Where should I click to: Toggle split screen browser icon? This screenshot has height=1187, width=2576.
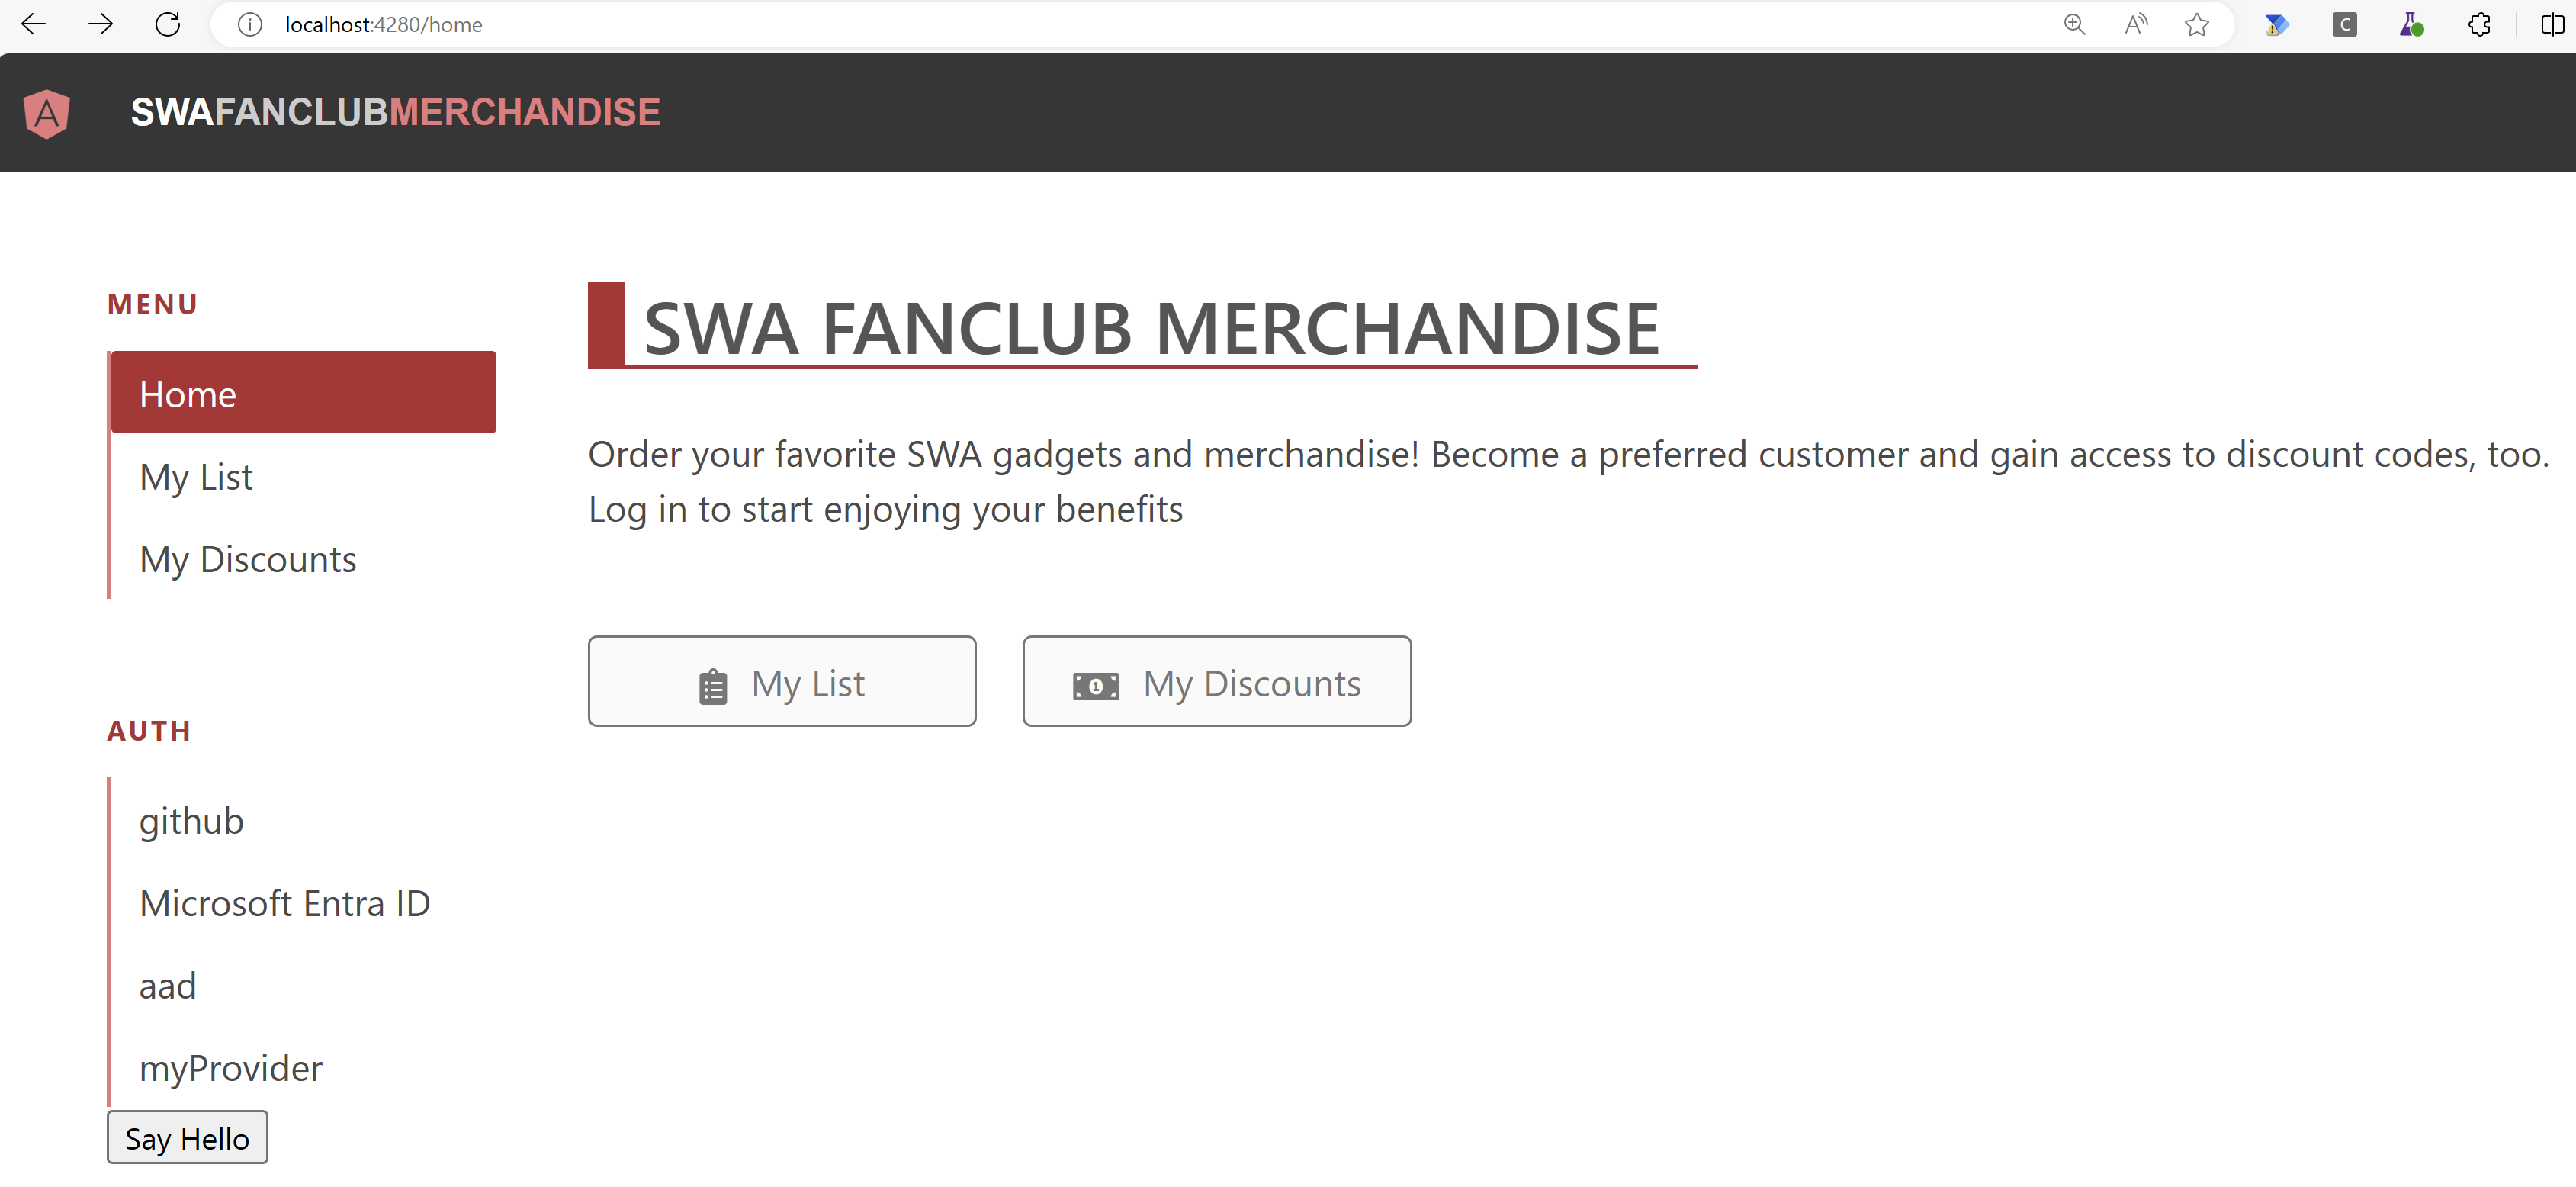tap(2551, 24)
